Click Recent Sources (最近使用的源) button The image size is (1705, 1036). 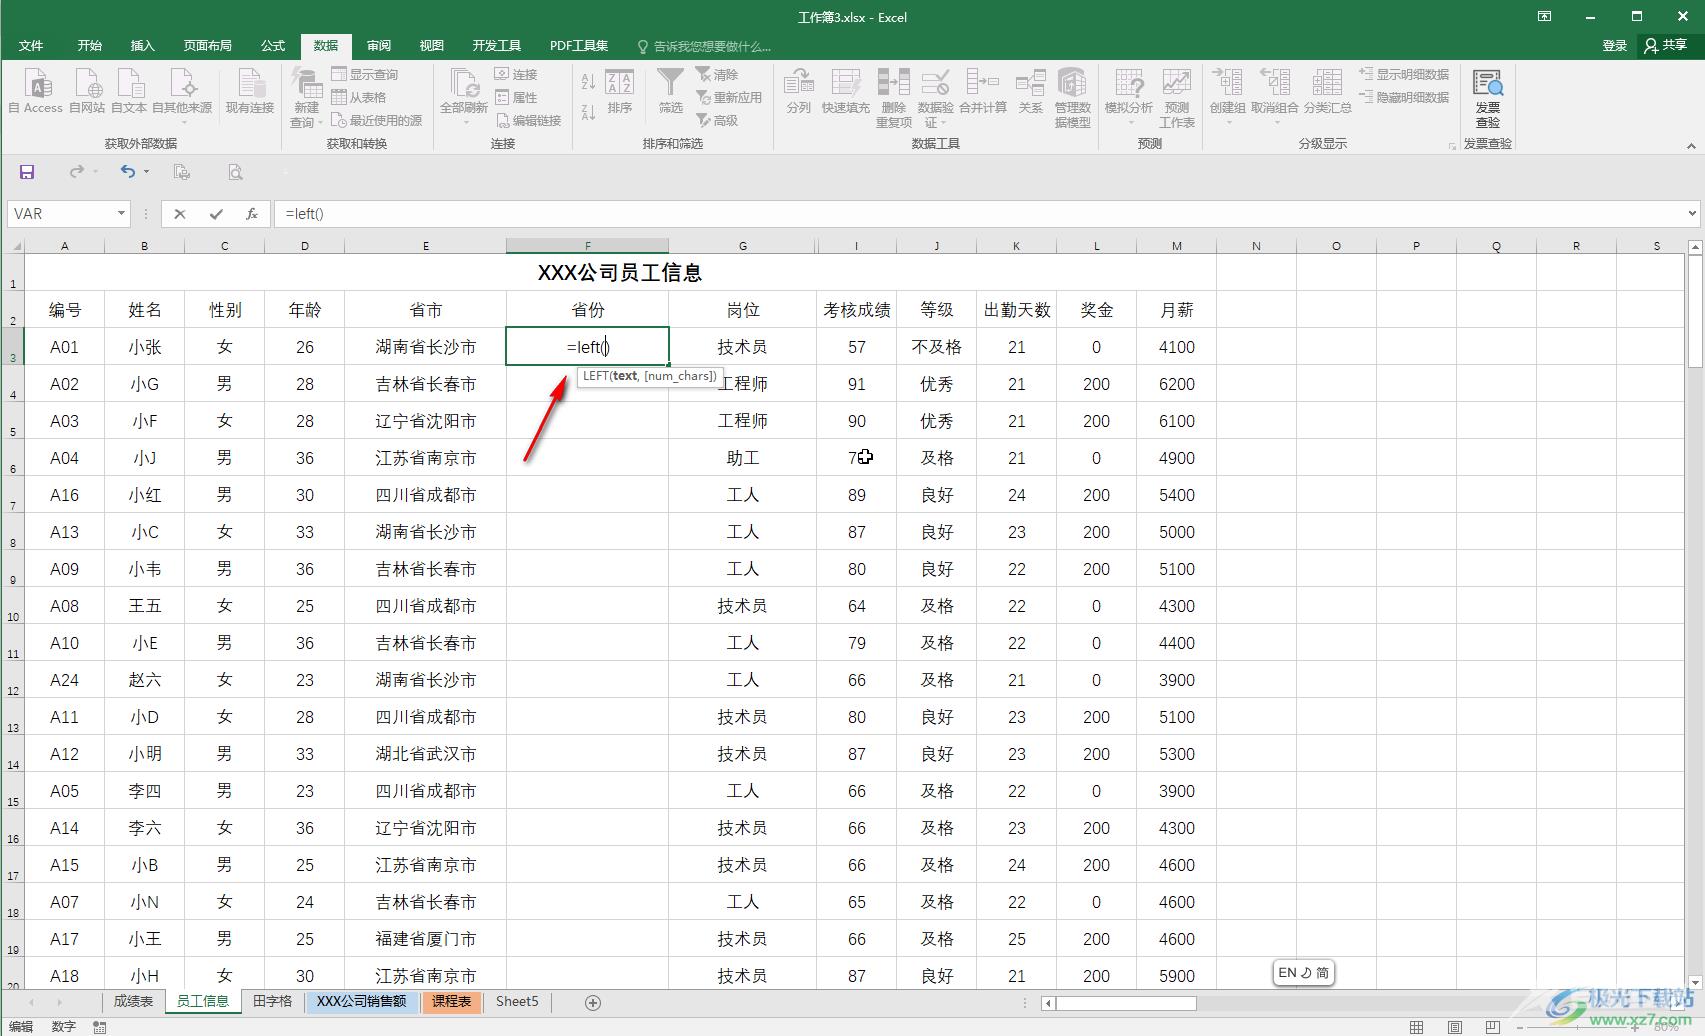[377, 120]
